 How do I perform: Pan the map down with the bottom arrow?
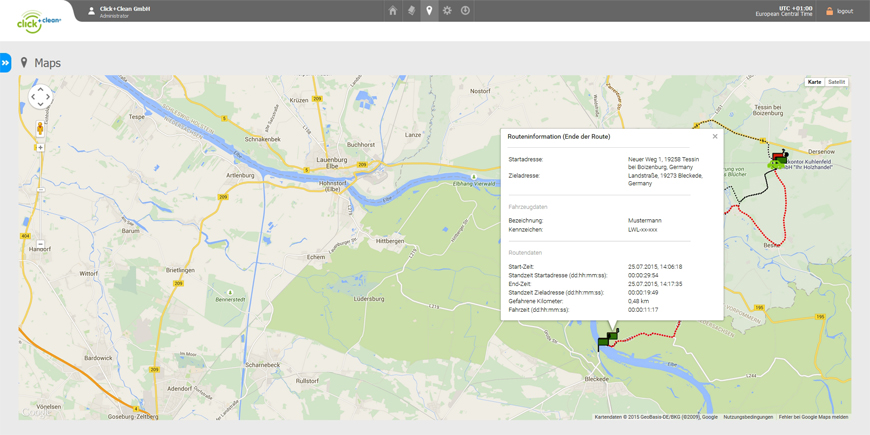[x=40, y=104]
